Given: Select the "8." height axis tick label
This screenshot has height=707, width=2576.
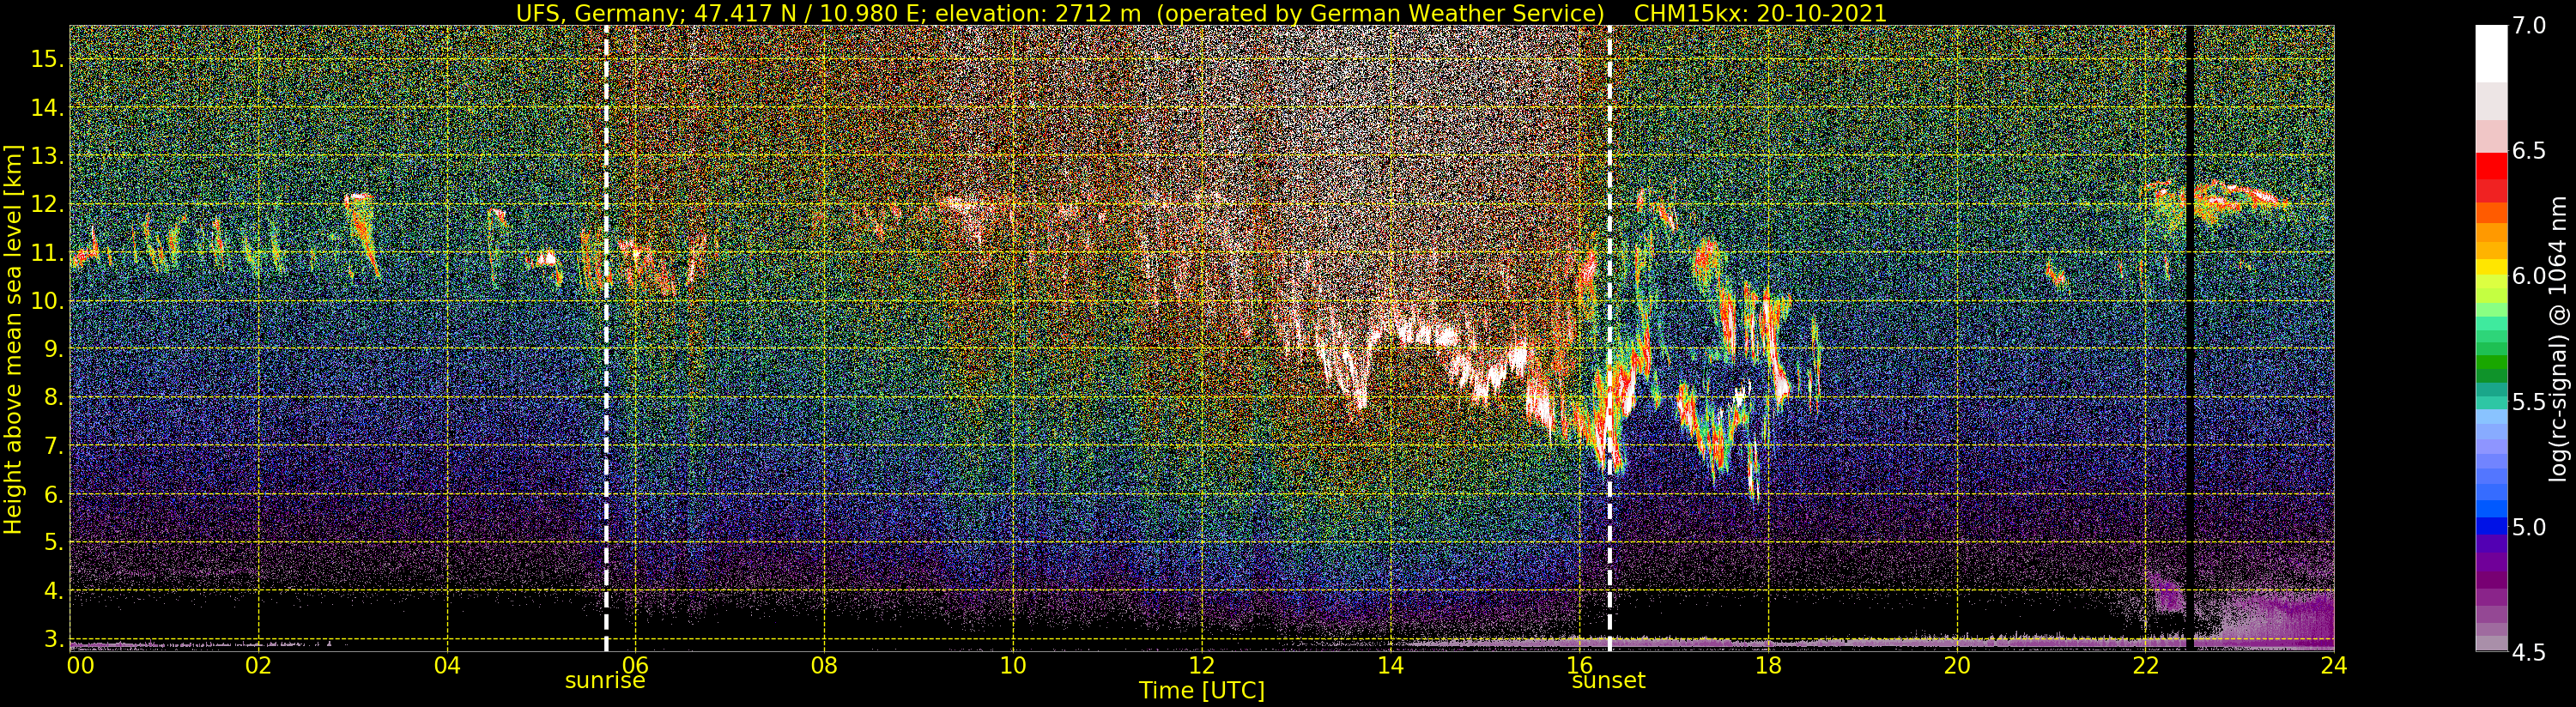Looking at the screenshot, I should 54,397.
